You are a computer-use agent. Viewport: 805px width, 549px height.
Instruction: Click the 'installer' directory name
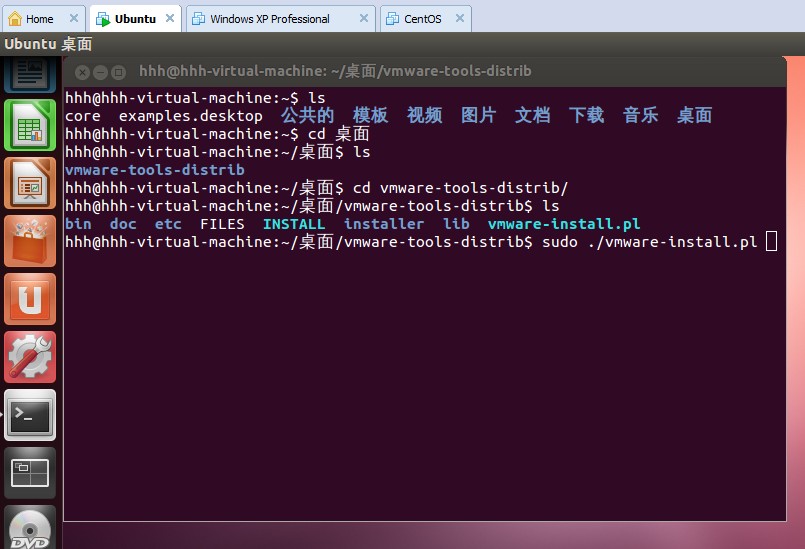(x=384, y=224)
